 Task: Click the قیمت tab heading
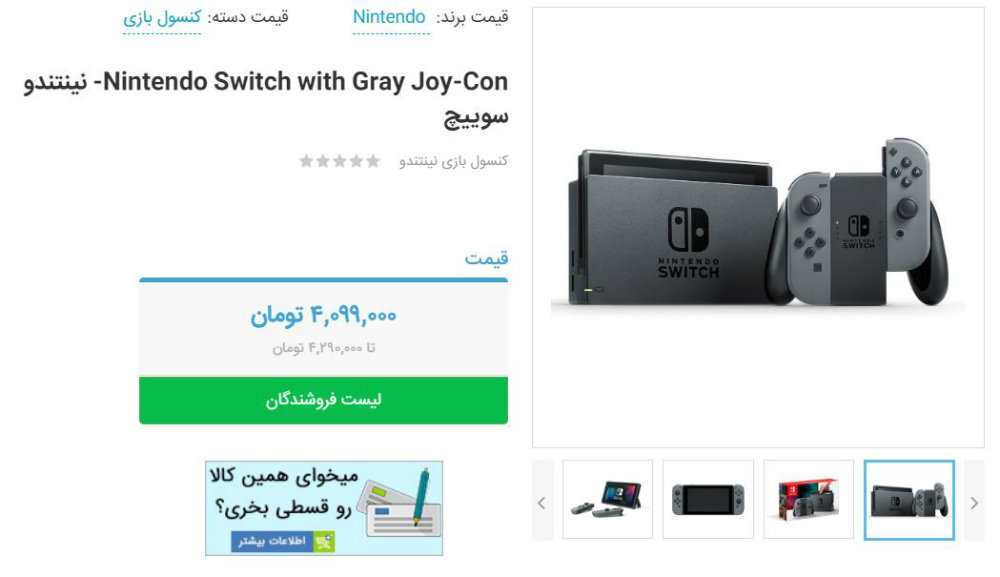click(486, 258)
